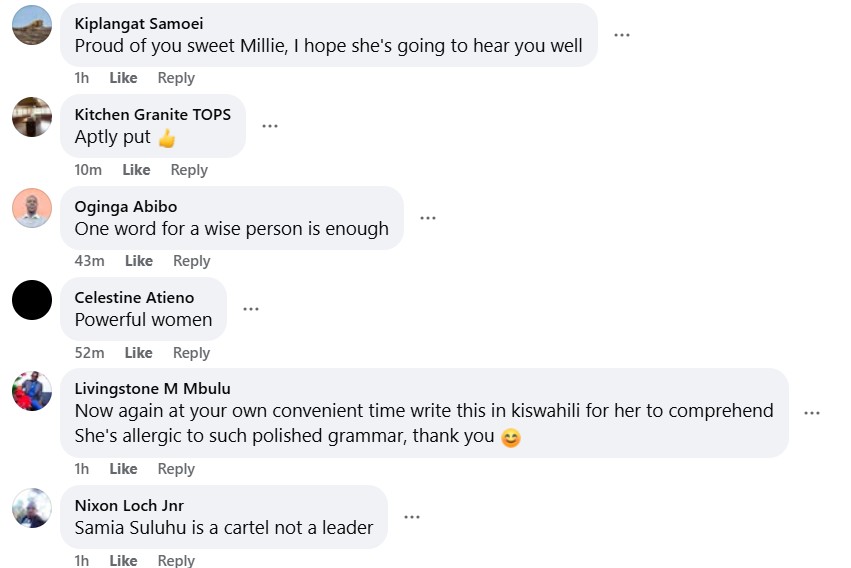Like Livingstone M Mbulu's comment
Image resolution: width=851 pixels, height=568 pixels.
124,469
